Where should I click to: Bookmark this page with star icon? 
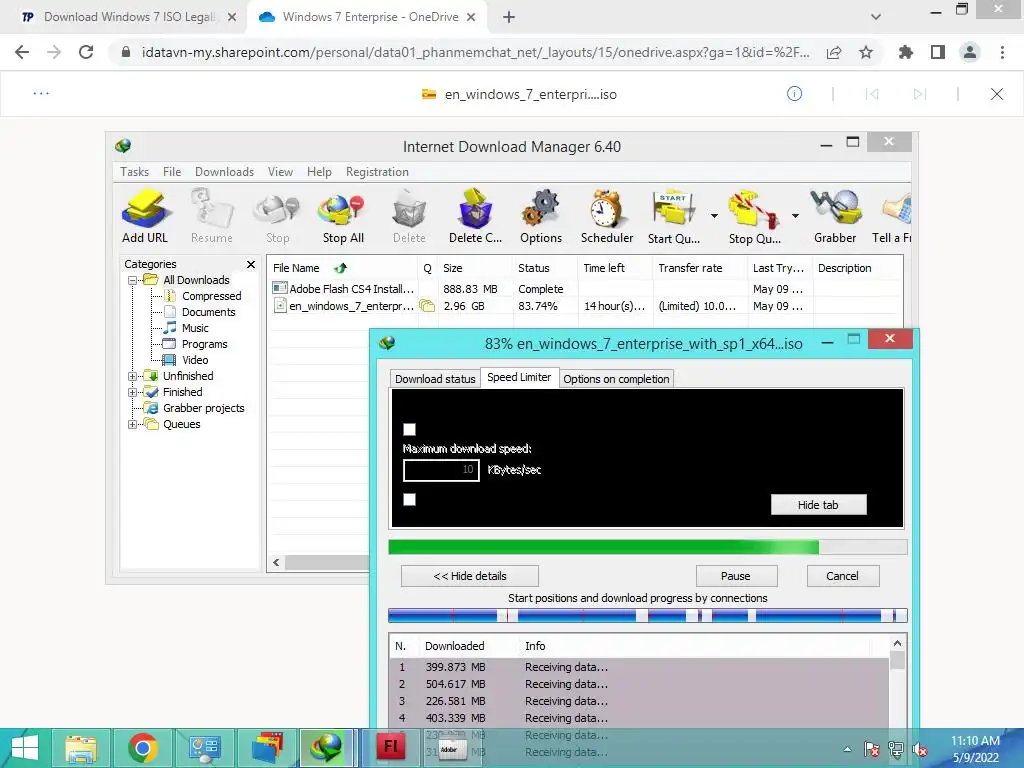(x=866, y=52)
